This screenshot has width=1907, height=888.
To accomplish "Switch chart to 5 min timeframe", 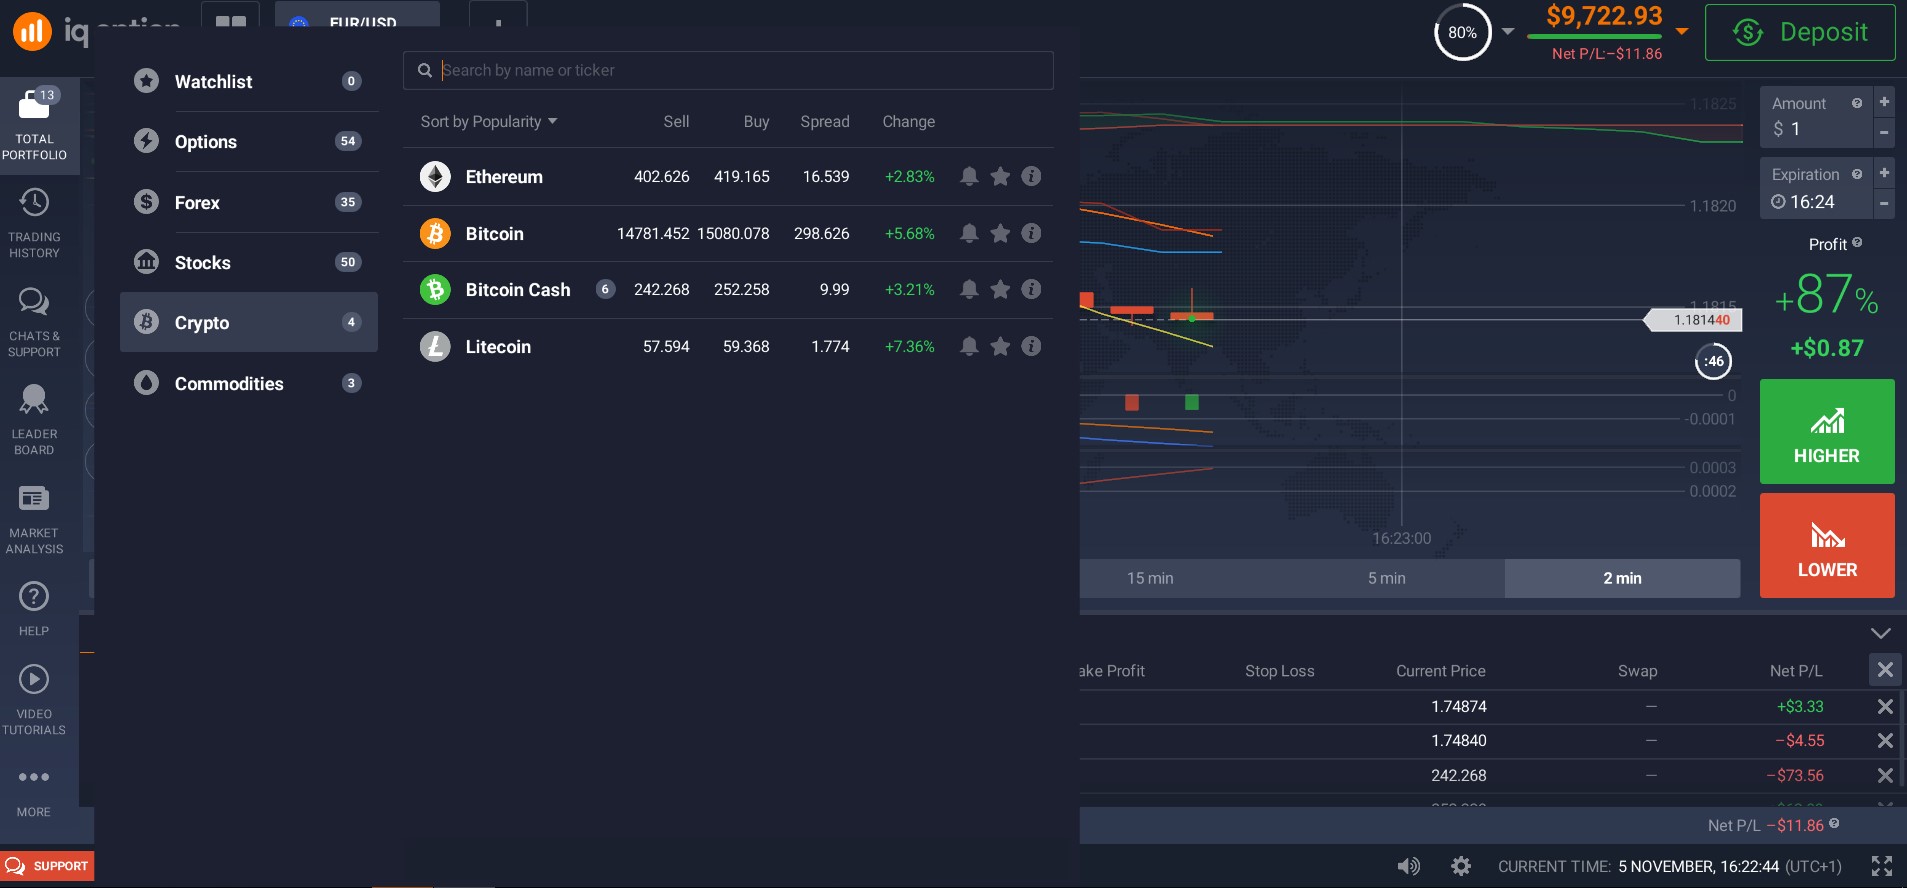I will [1386, 578].
